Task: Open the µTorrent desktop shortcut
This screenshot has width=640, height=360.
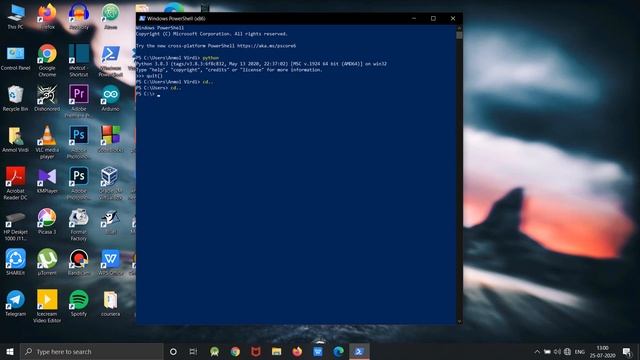Action: tap(47, 262)
